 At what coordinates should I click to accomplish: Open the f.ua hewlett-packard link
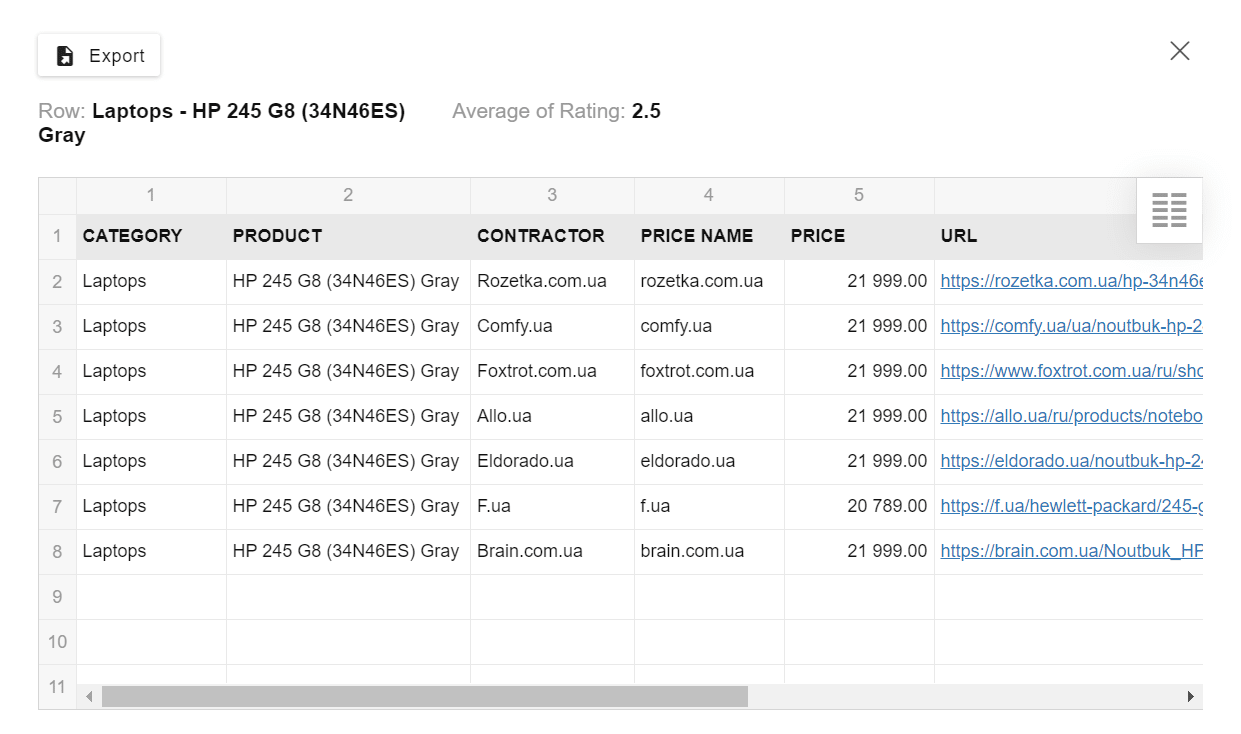point(1070,506)
